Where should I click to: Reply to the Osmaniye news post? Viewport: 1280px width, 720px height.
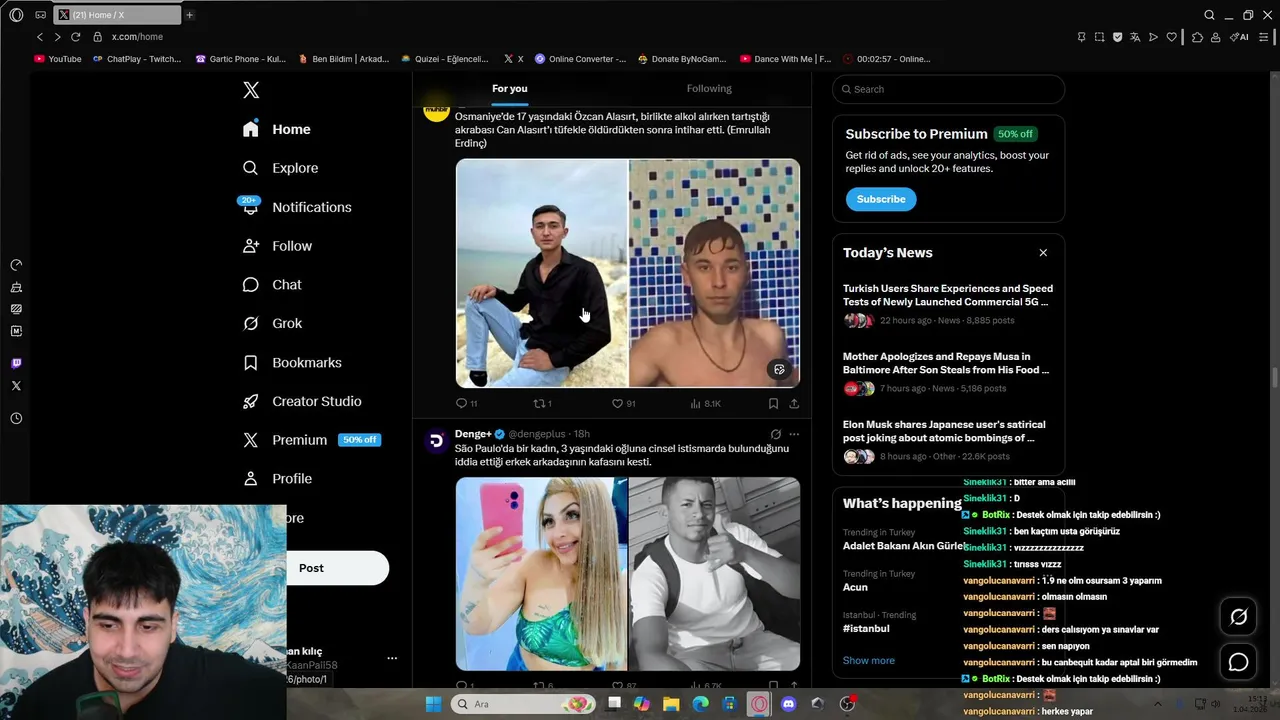(466, 404)
